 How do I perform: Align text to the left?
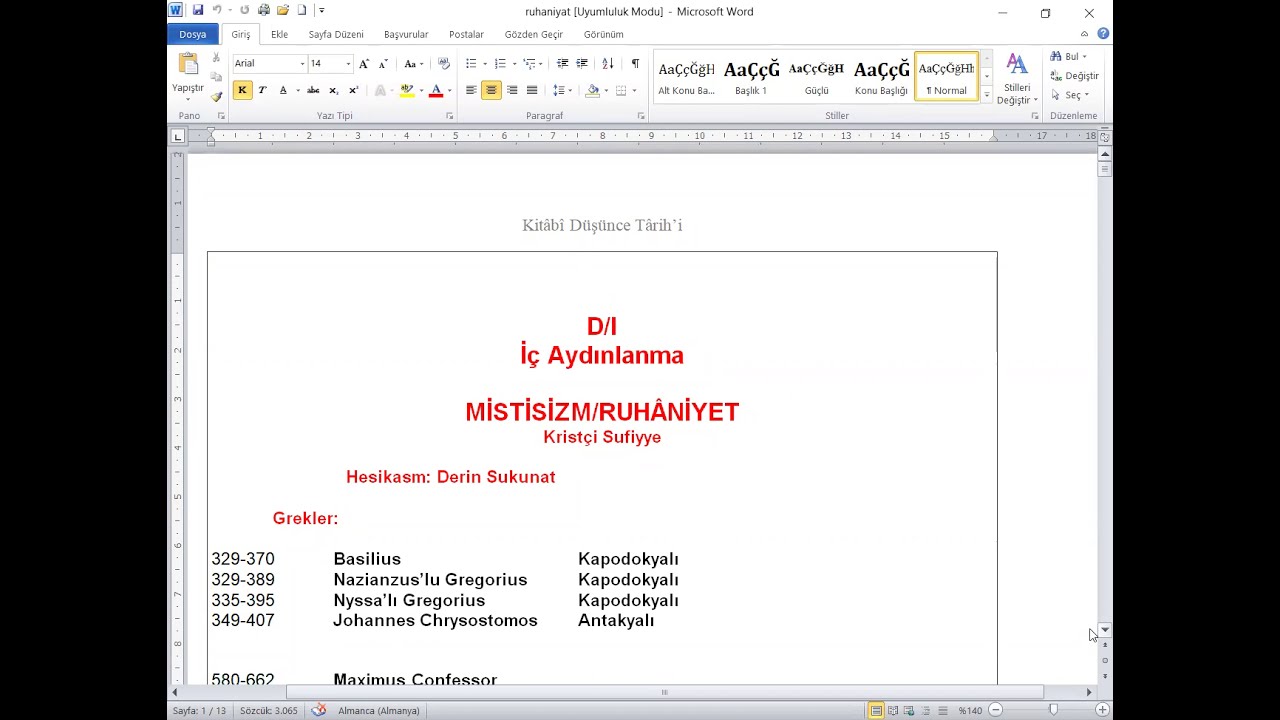[471, 90]
